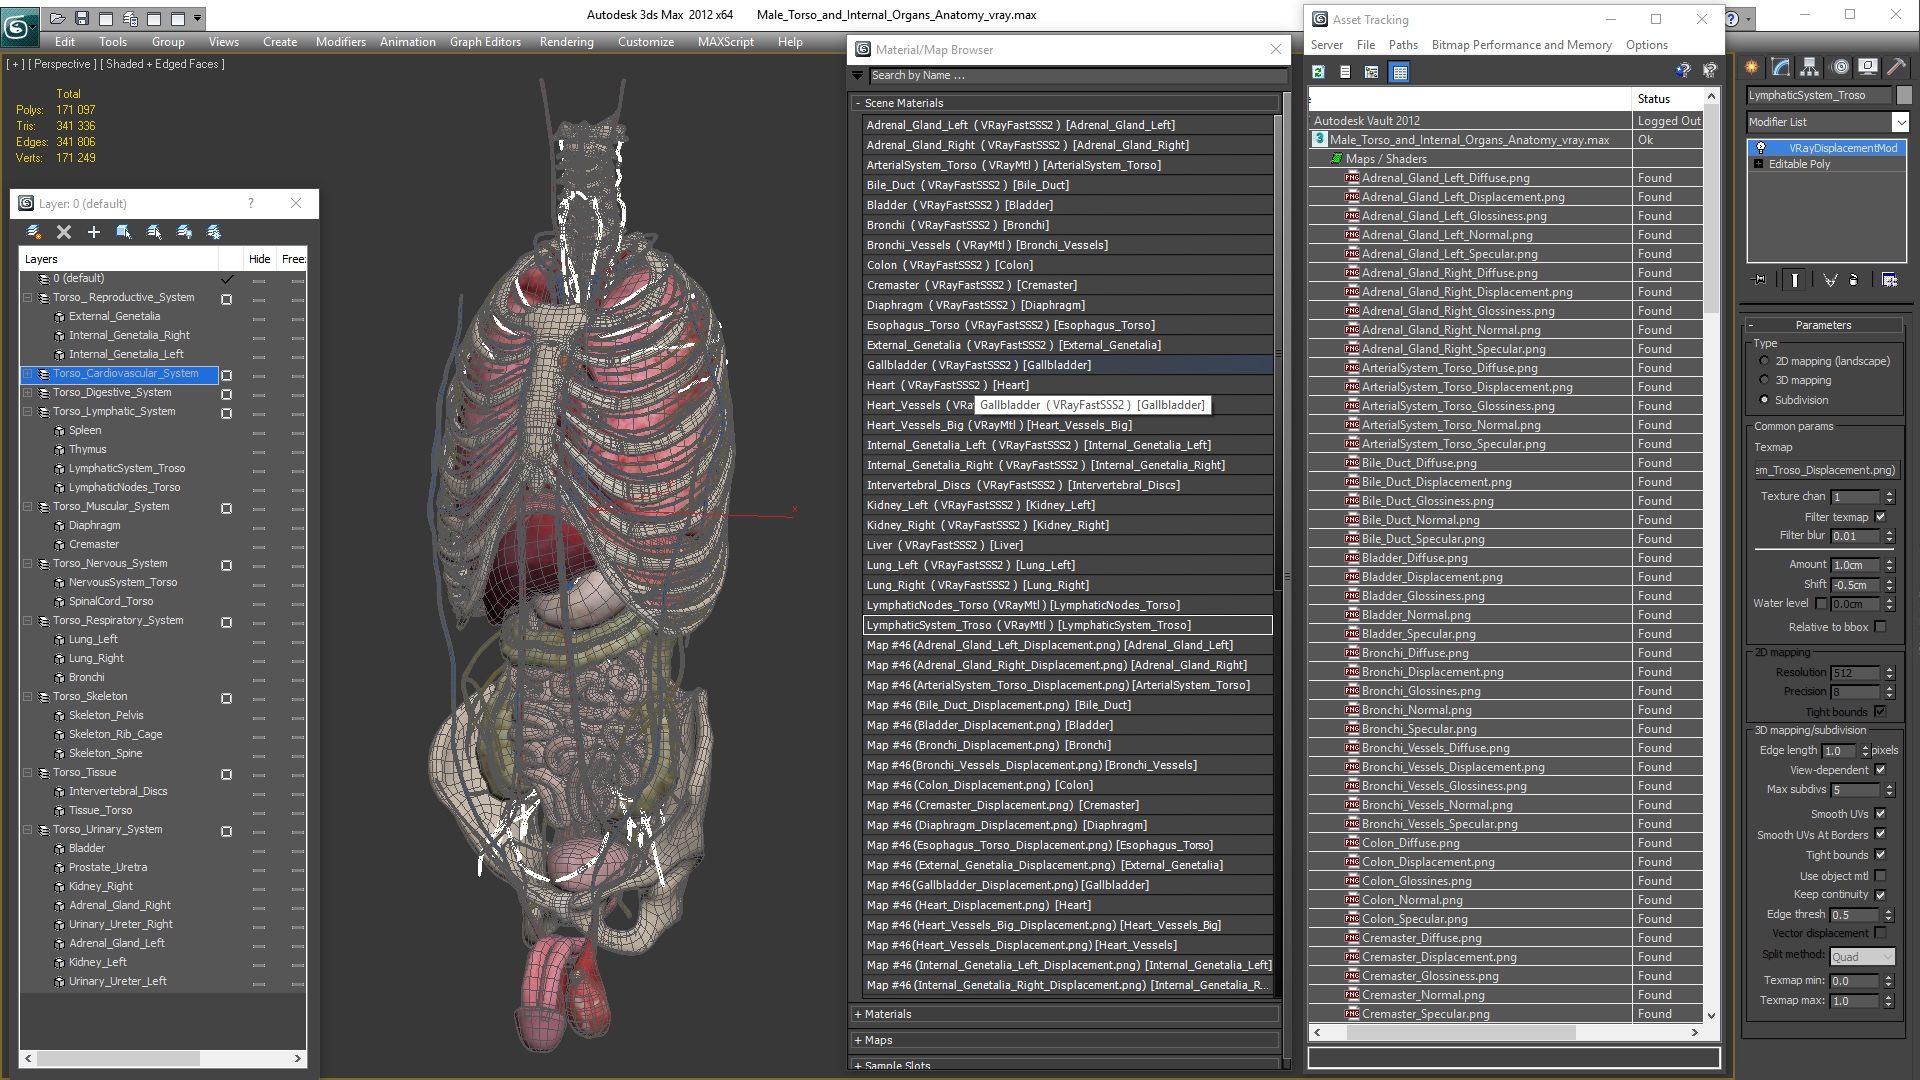Image resolution: width=1920 pixels, height=1080 pixels.
Task: Open MAXScript menu
Action: pos(726,42)
